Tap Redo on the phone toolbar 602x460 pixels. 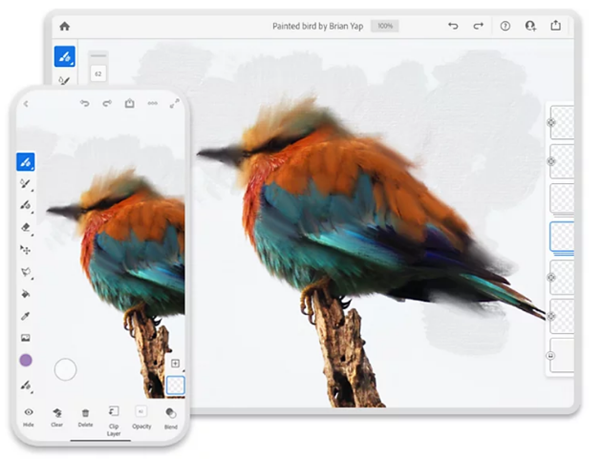(107, 103)
